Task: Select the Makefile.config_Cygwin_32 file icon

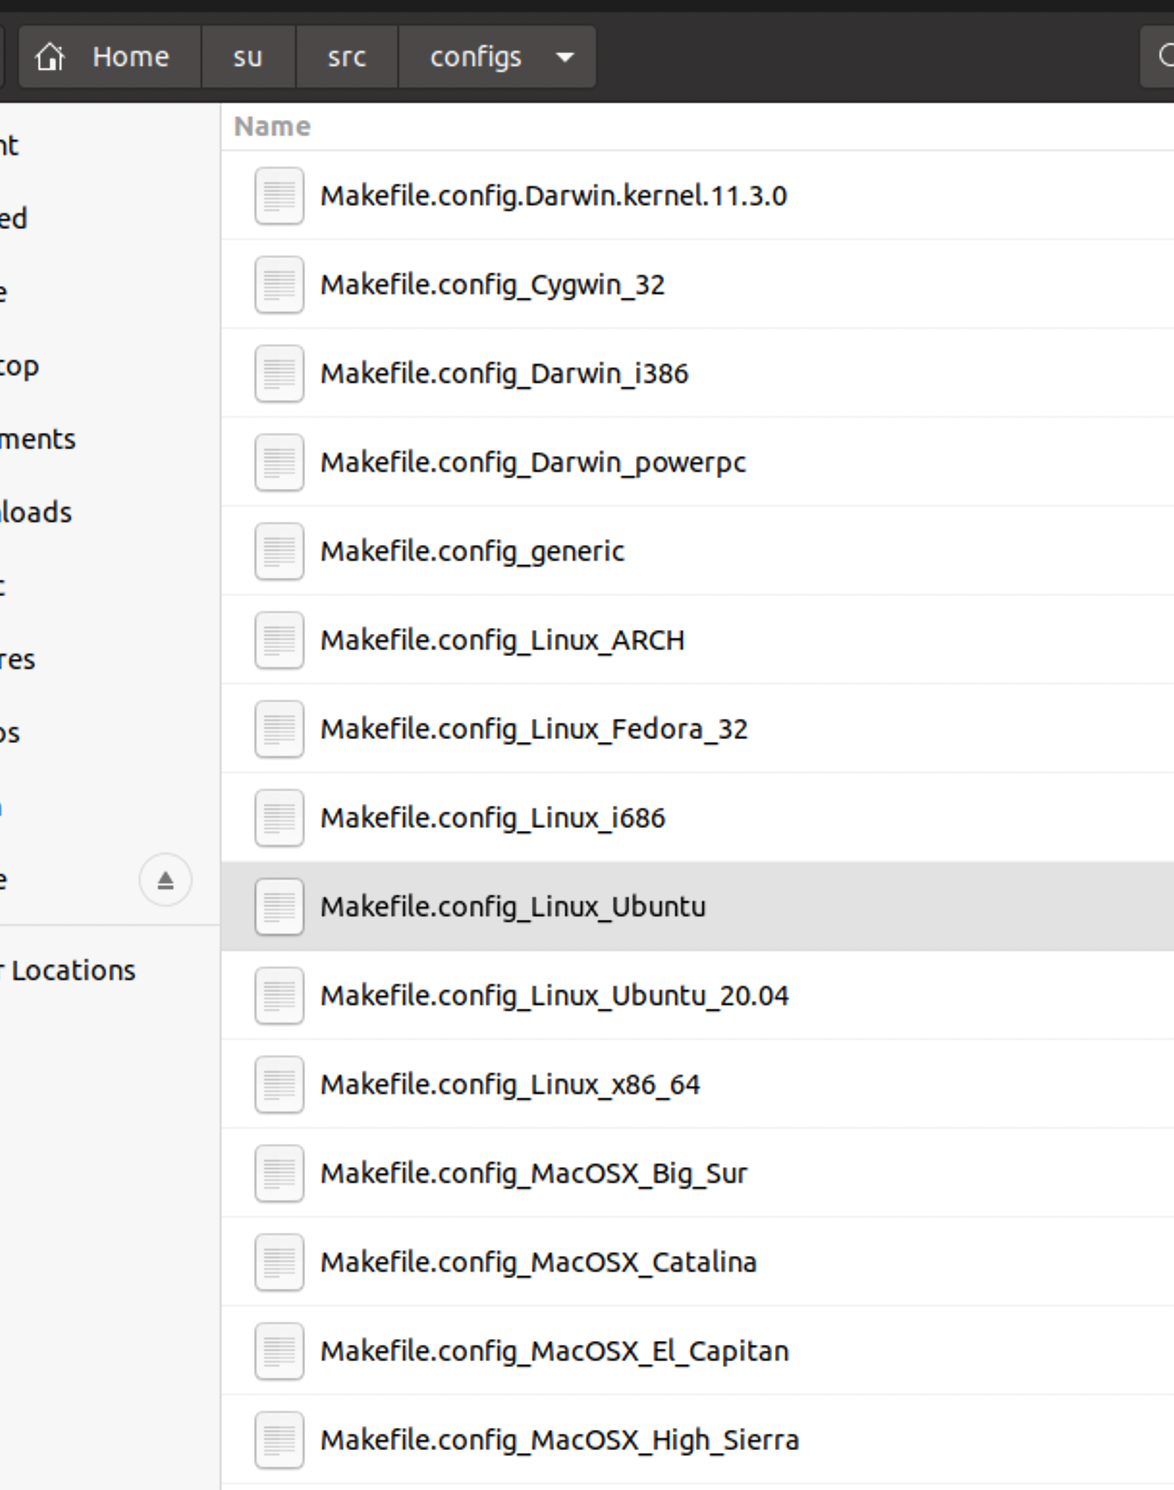Action: click(279, 285)
